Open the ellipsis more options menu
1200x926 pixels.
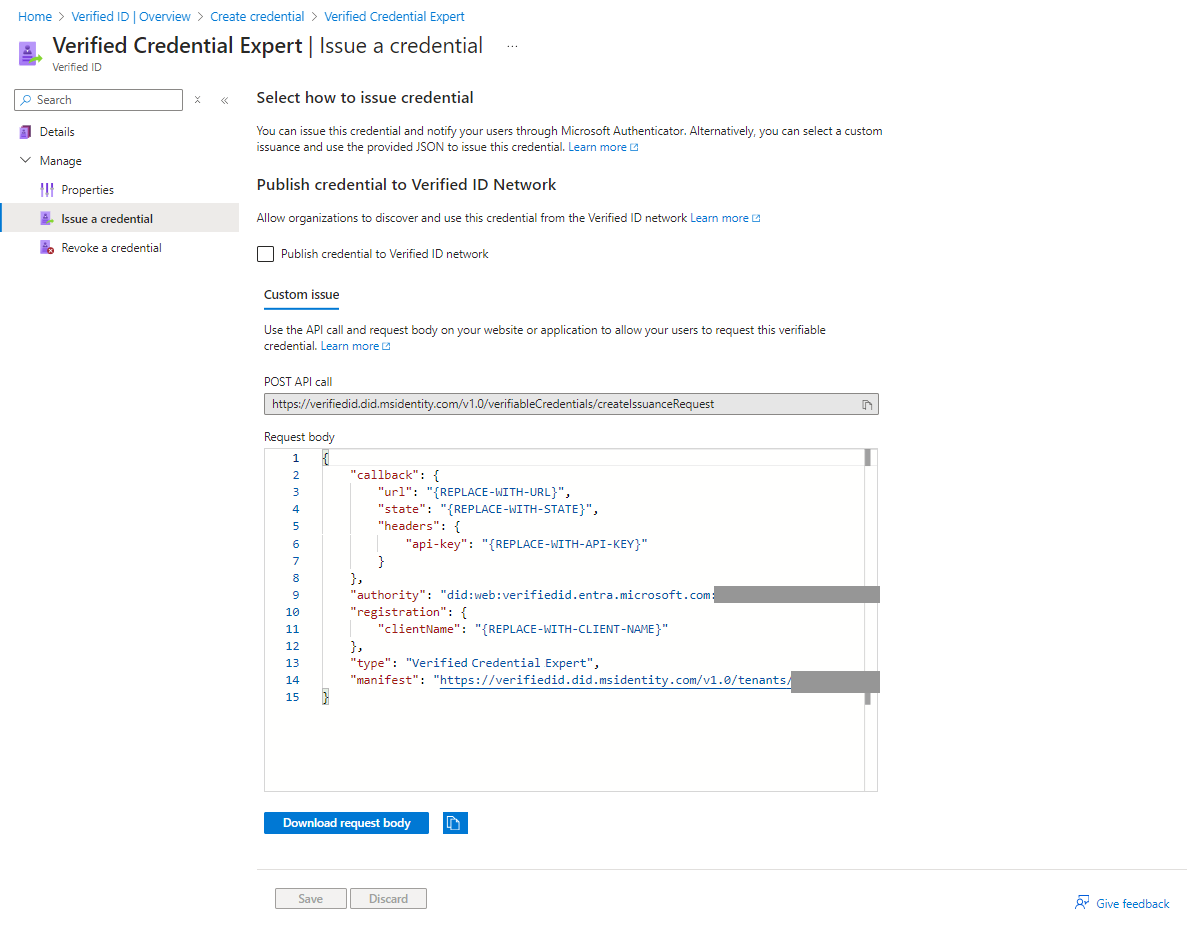point(512,46)
